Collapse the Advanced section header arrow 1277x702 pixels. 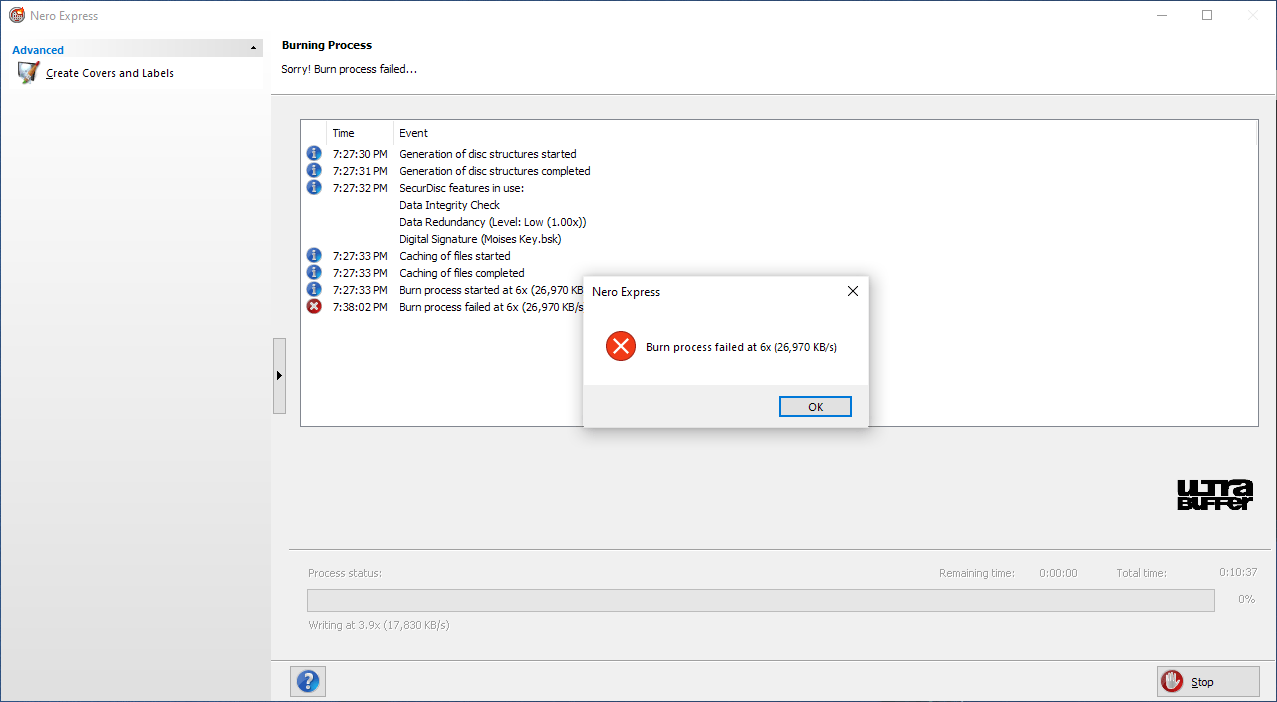point(253,49)
